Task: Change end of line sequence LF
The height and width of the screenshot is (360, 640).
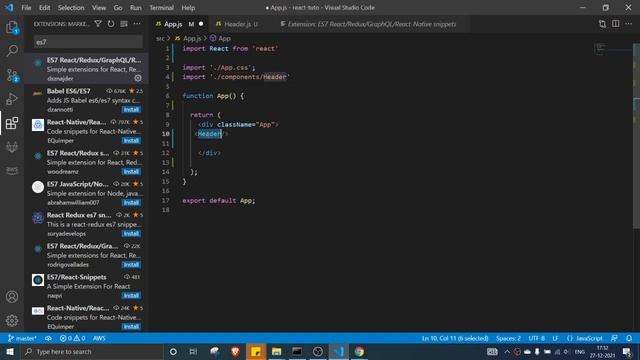Action: coord(555,338)
